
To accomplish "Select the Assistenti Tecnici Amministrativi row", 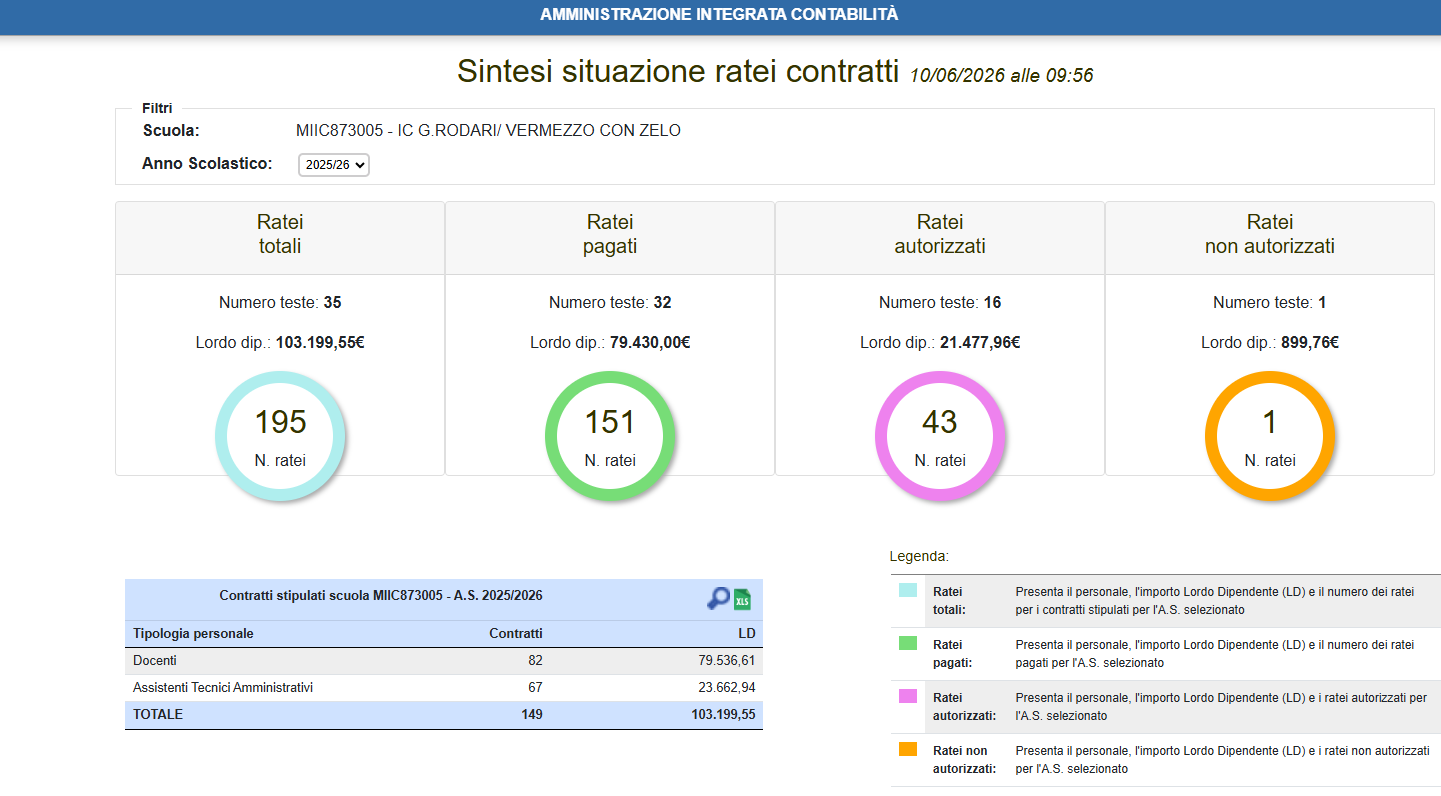I will [x=444, y=688].
